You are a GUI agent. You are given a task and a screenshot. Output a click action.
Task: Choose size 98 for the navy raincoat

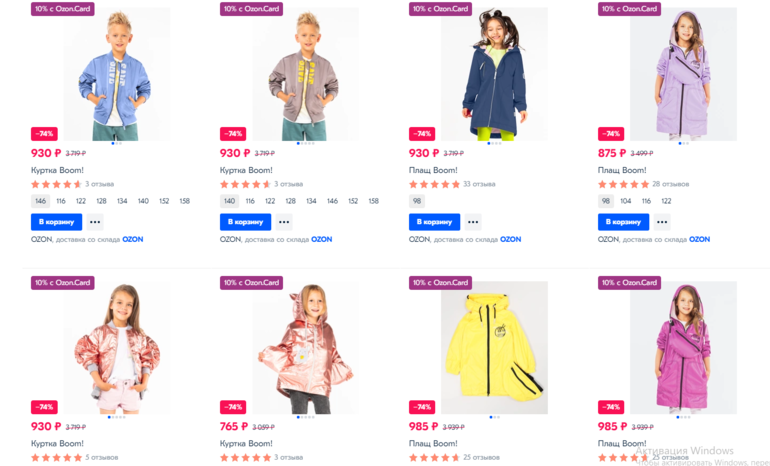(x=417, y=201)
